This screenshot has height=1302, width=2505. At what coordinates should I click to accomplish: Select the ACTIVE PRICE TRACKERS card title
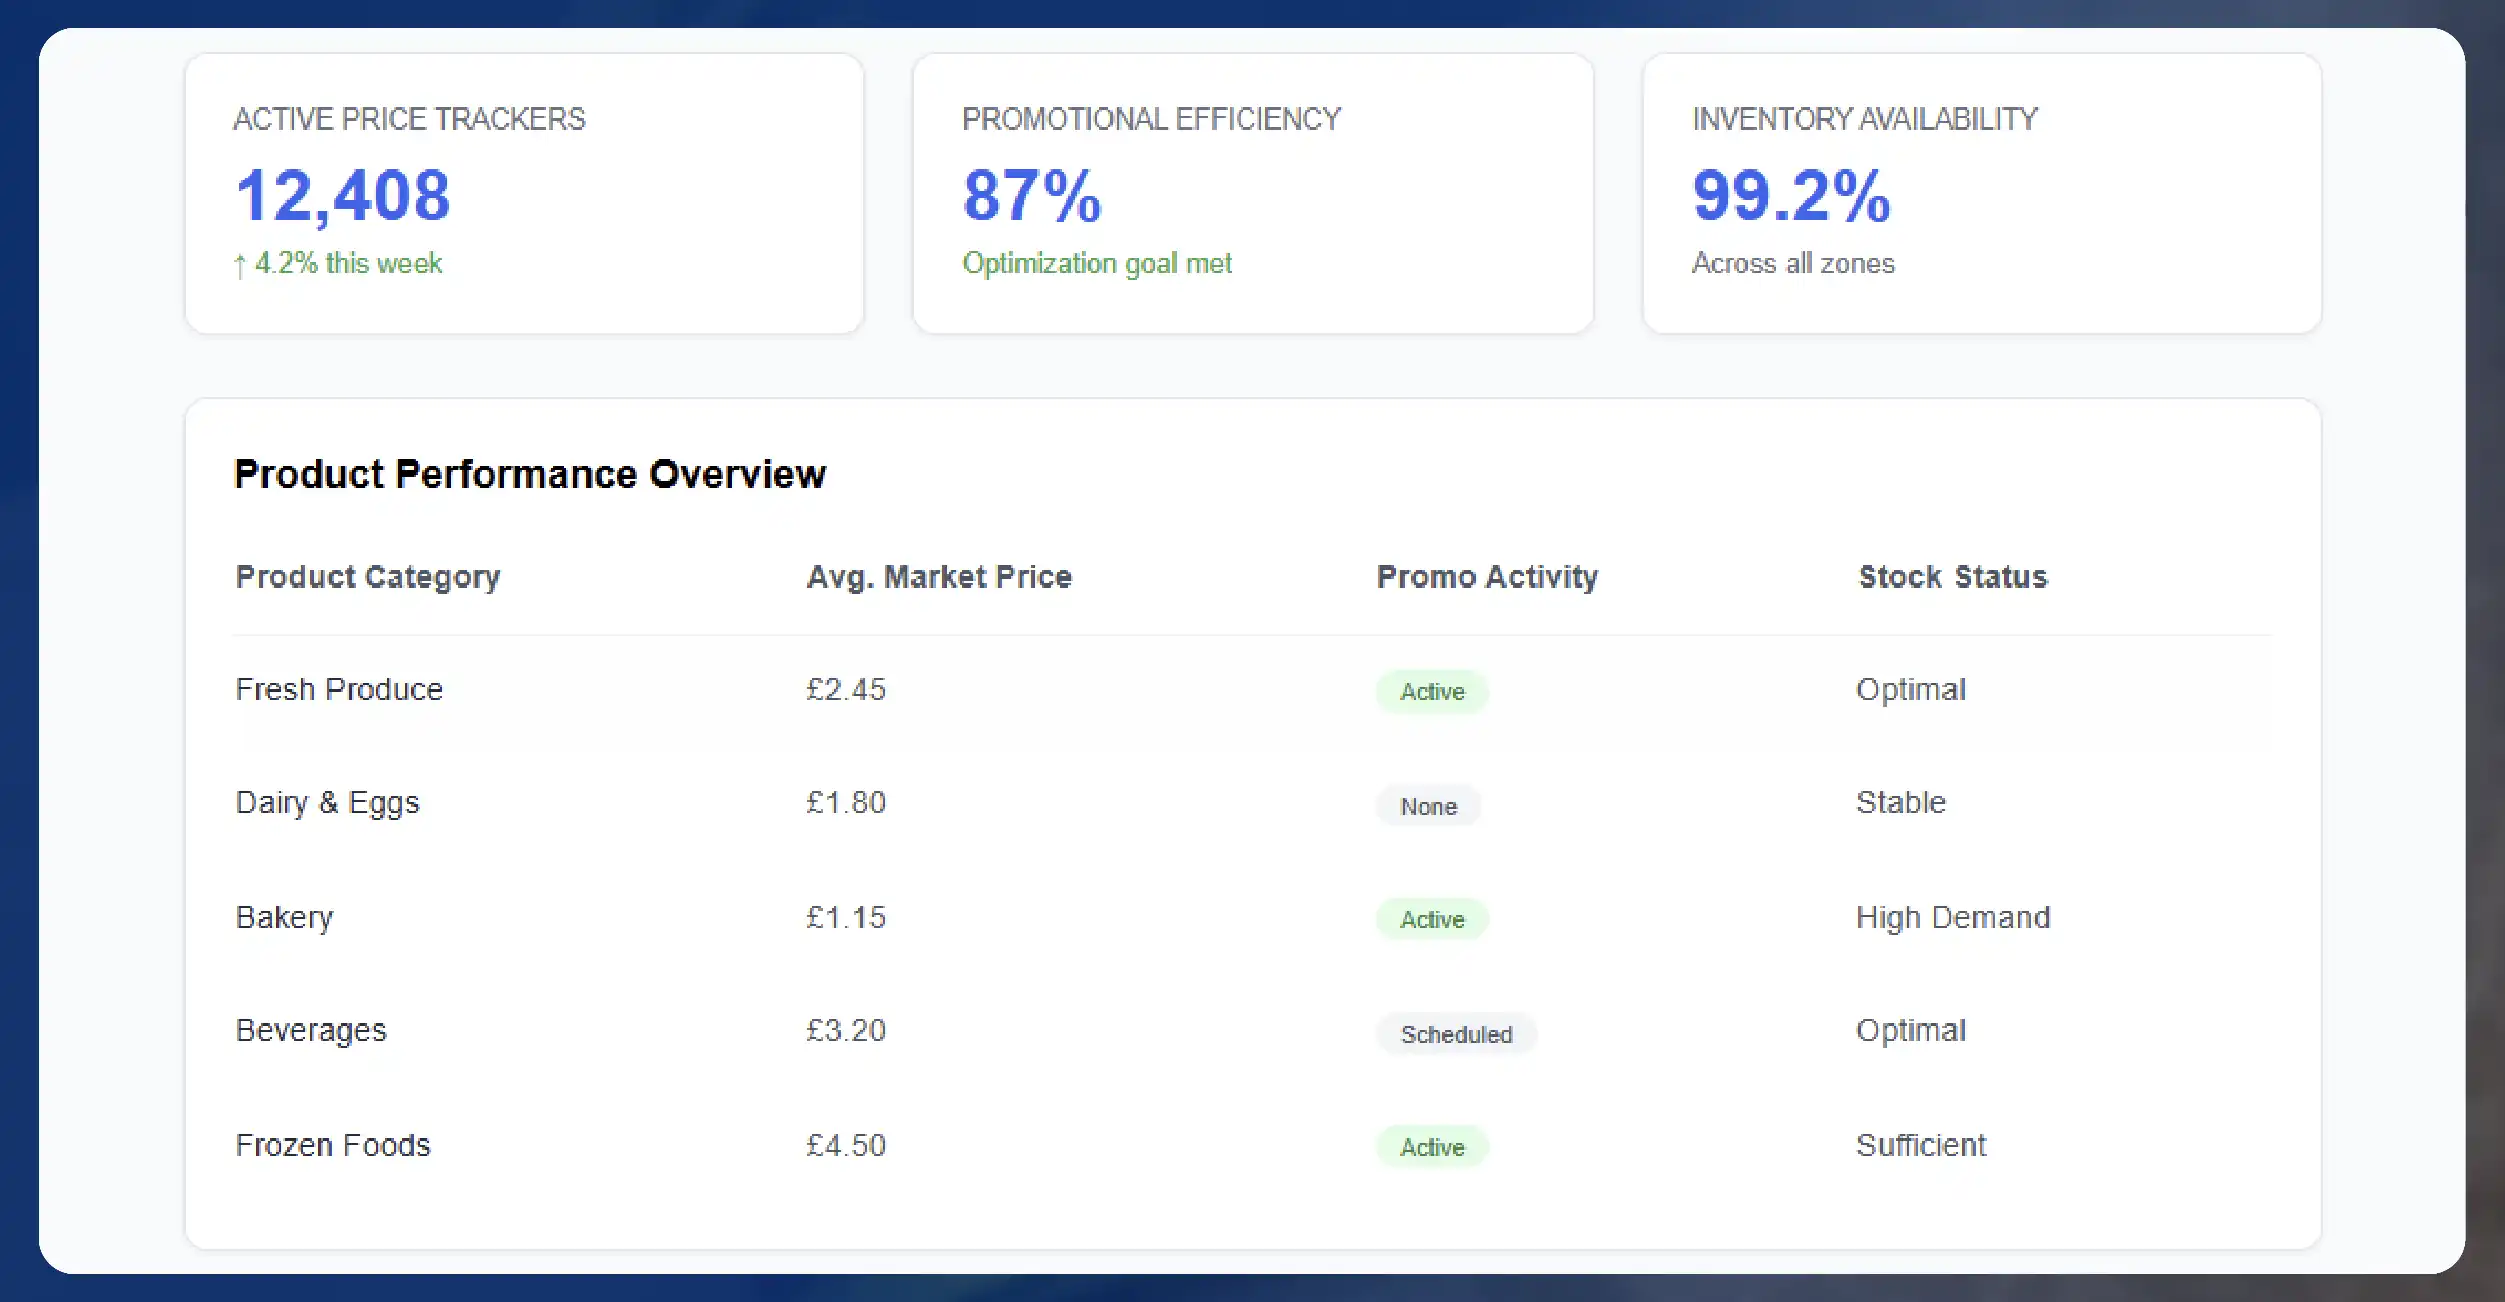[x=409, y=119]
